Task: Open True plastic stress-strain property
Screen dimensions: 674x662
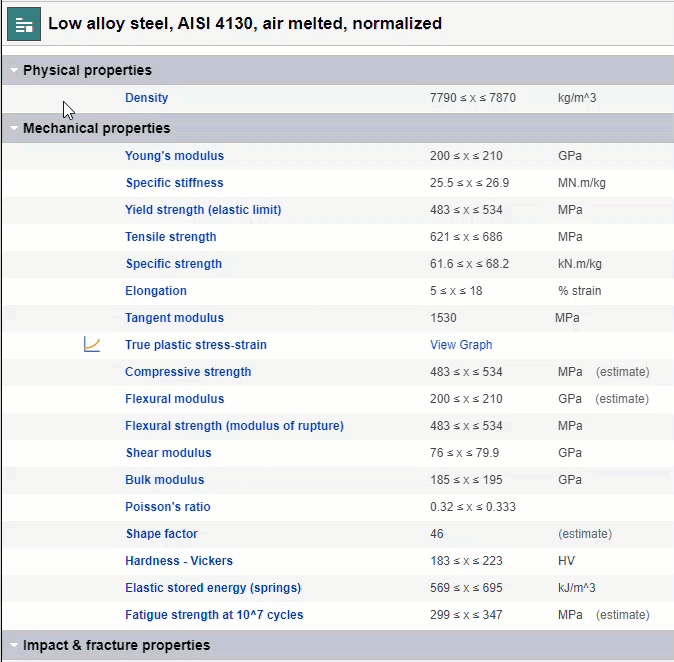Action: coord(195,345)
